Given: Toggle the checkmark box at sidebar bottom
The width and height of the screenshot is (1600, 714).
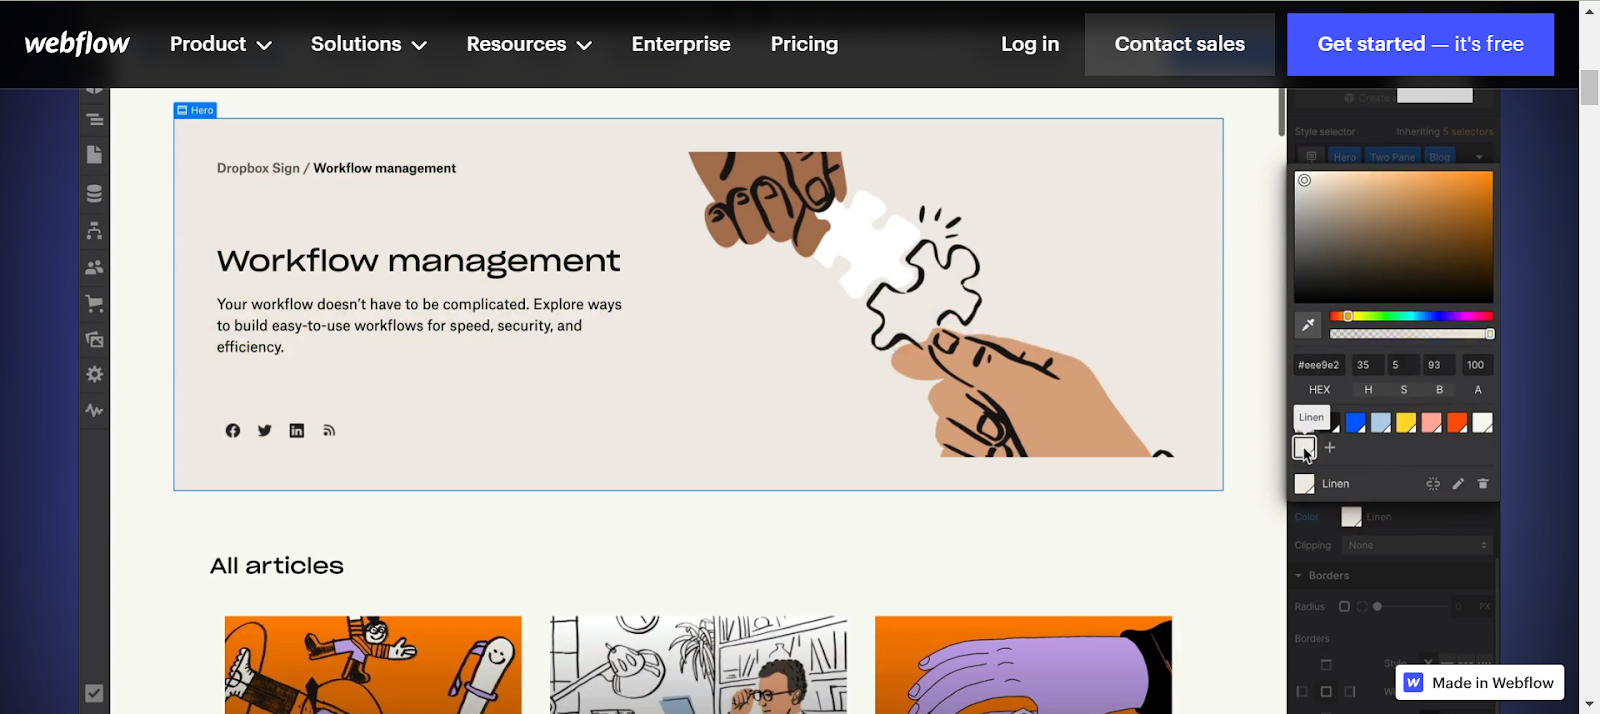Looking at the screenshot, I should point(94,693).
